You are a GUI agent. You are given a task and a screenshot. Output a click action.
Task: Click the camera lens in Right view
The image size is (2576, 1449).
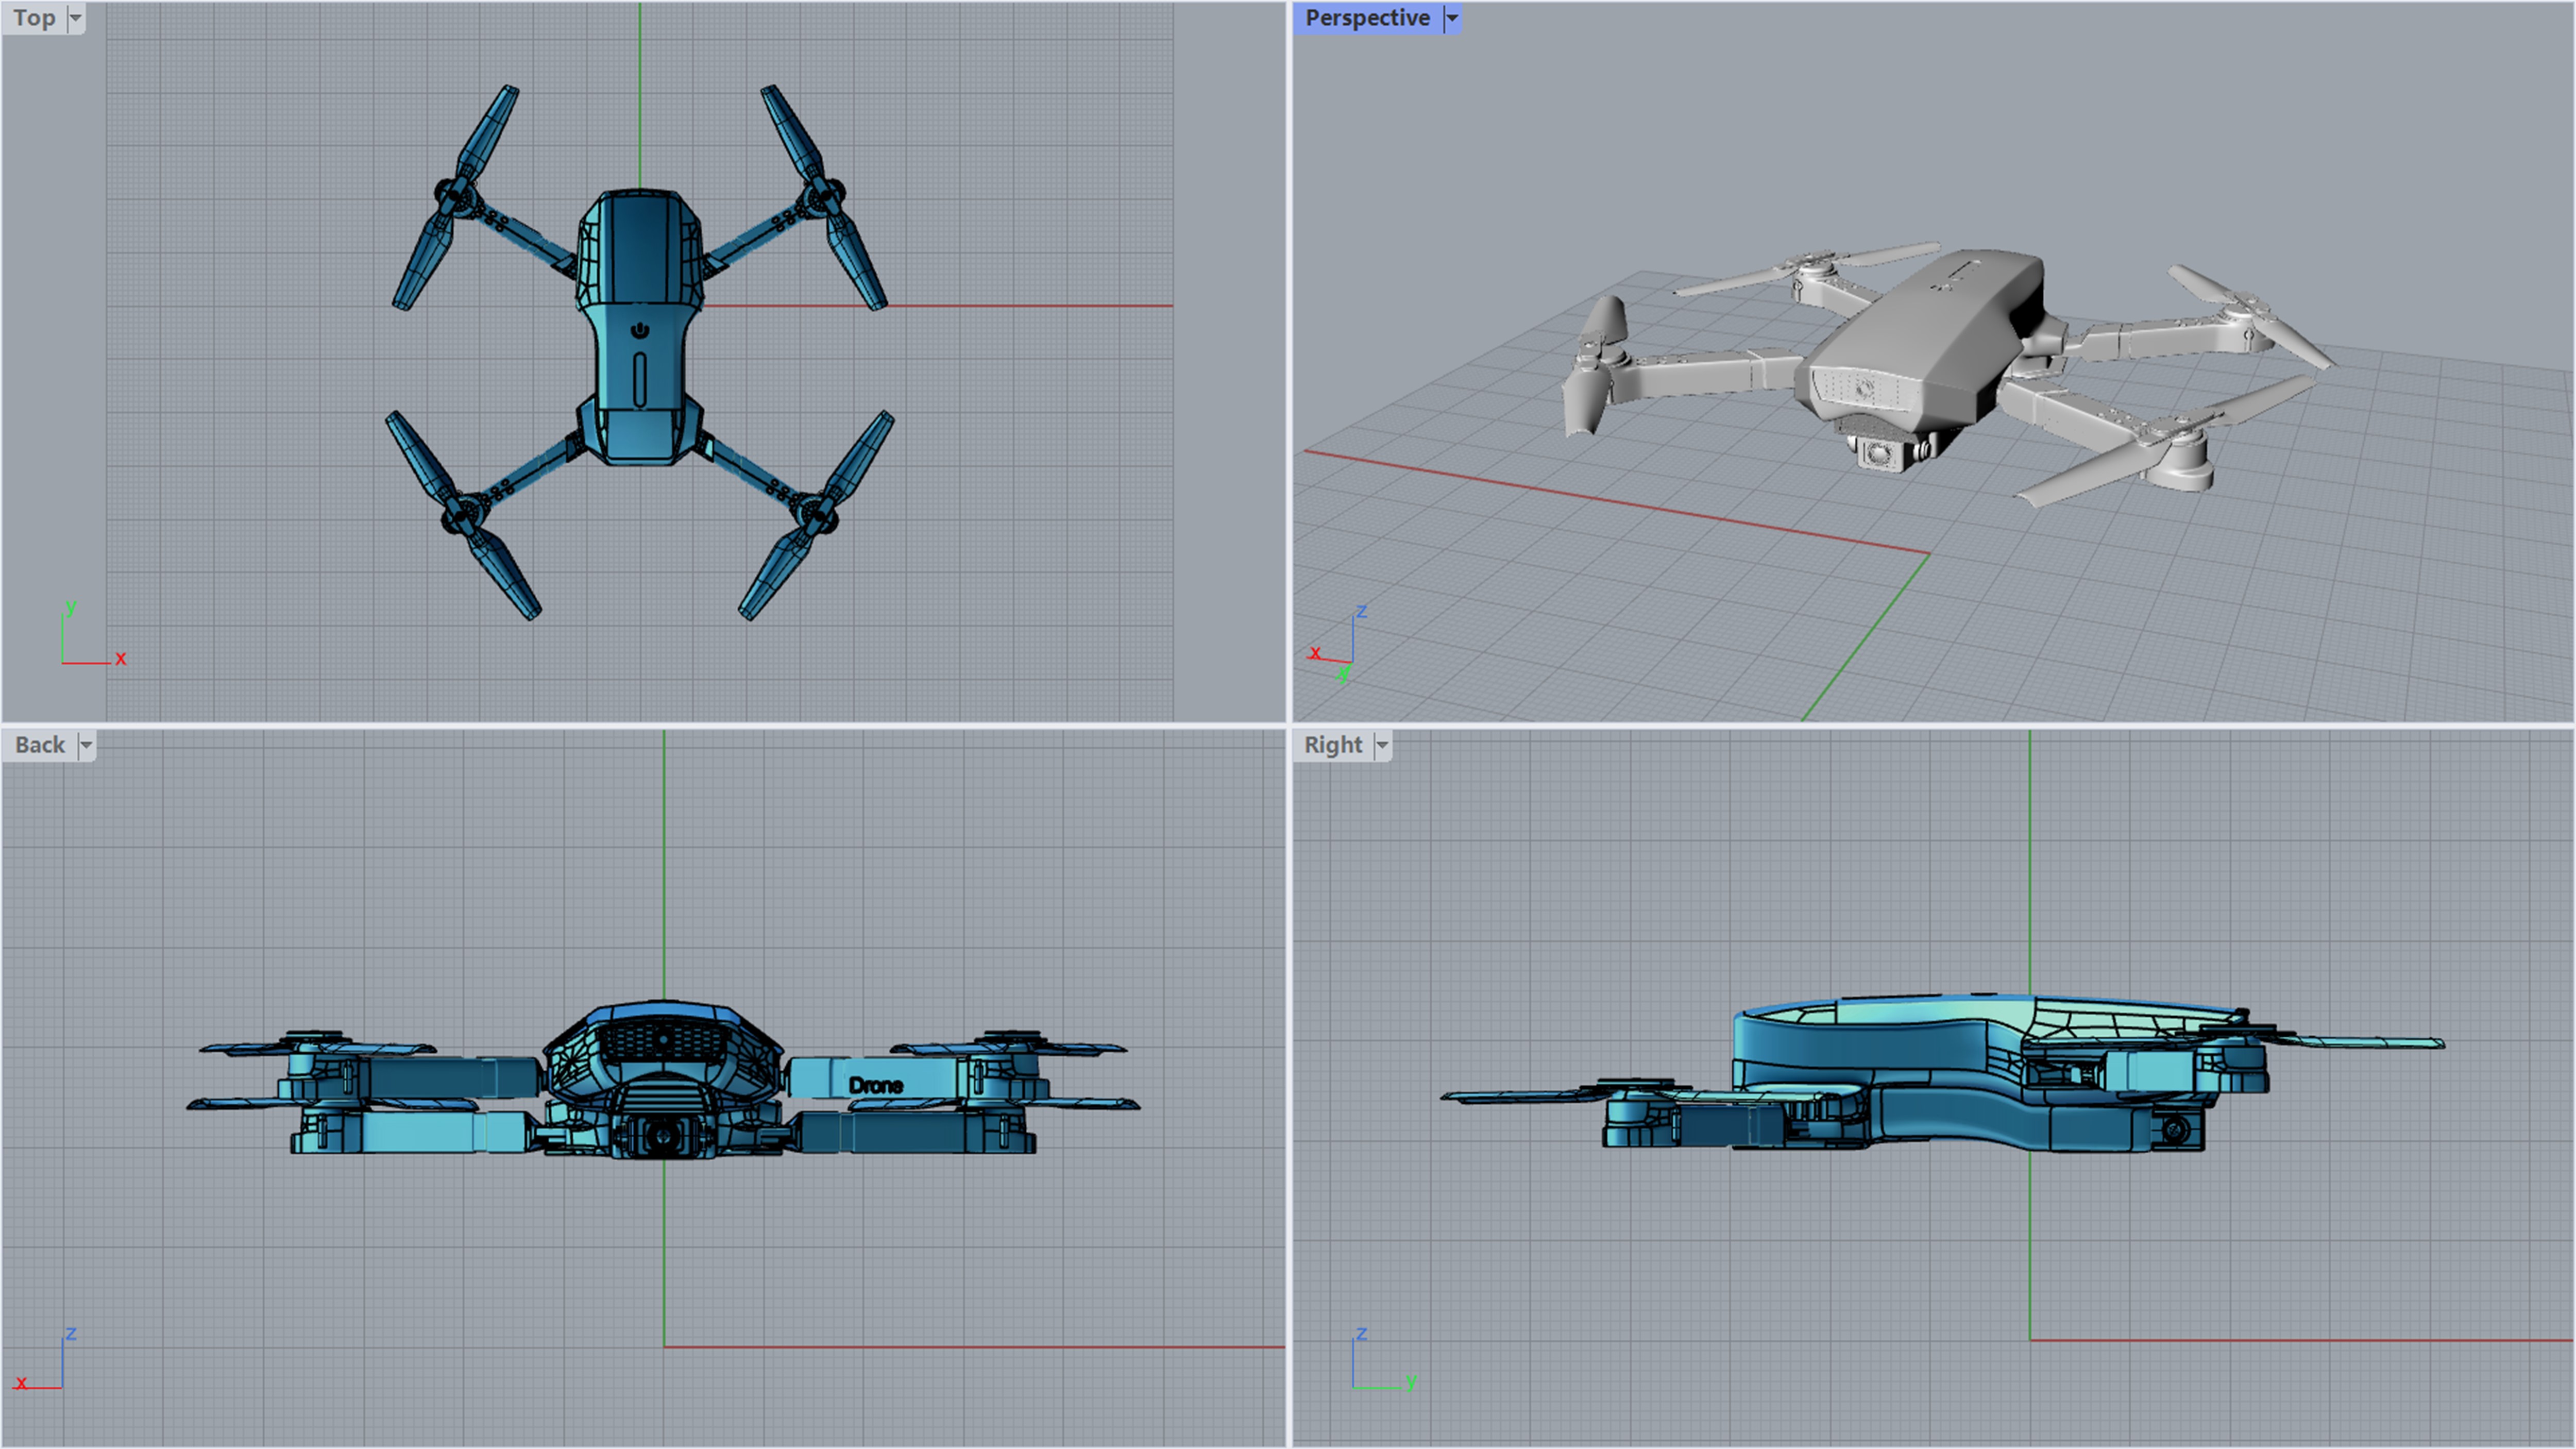[2173, 1131]
